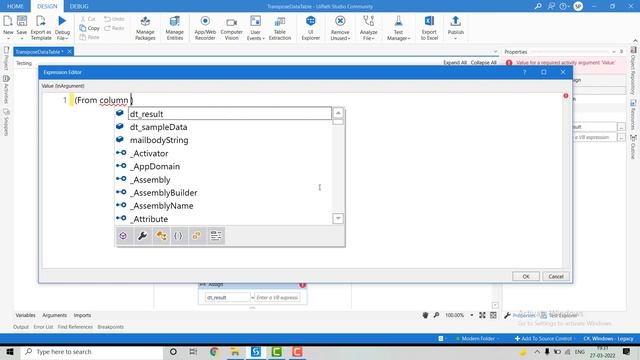The height and width of the screenshot is (360, 640).
Task: Click autocomplete scrollbar up arrow
Action: tap(338, 113)
